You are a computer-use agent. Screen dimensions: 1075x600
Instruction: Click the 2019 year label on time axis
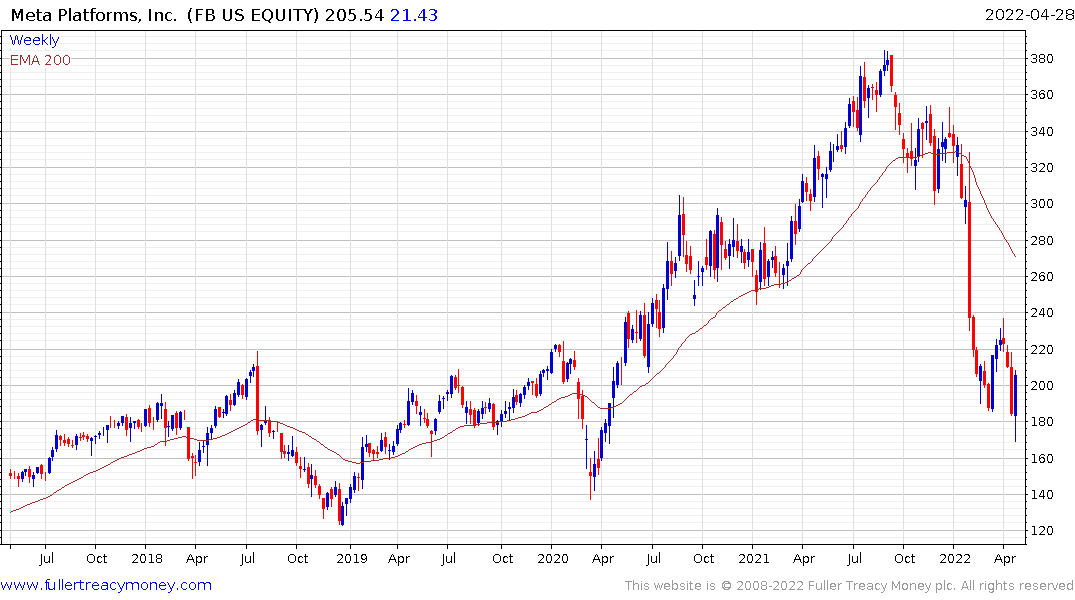[352, 558]
